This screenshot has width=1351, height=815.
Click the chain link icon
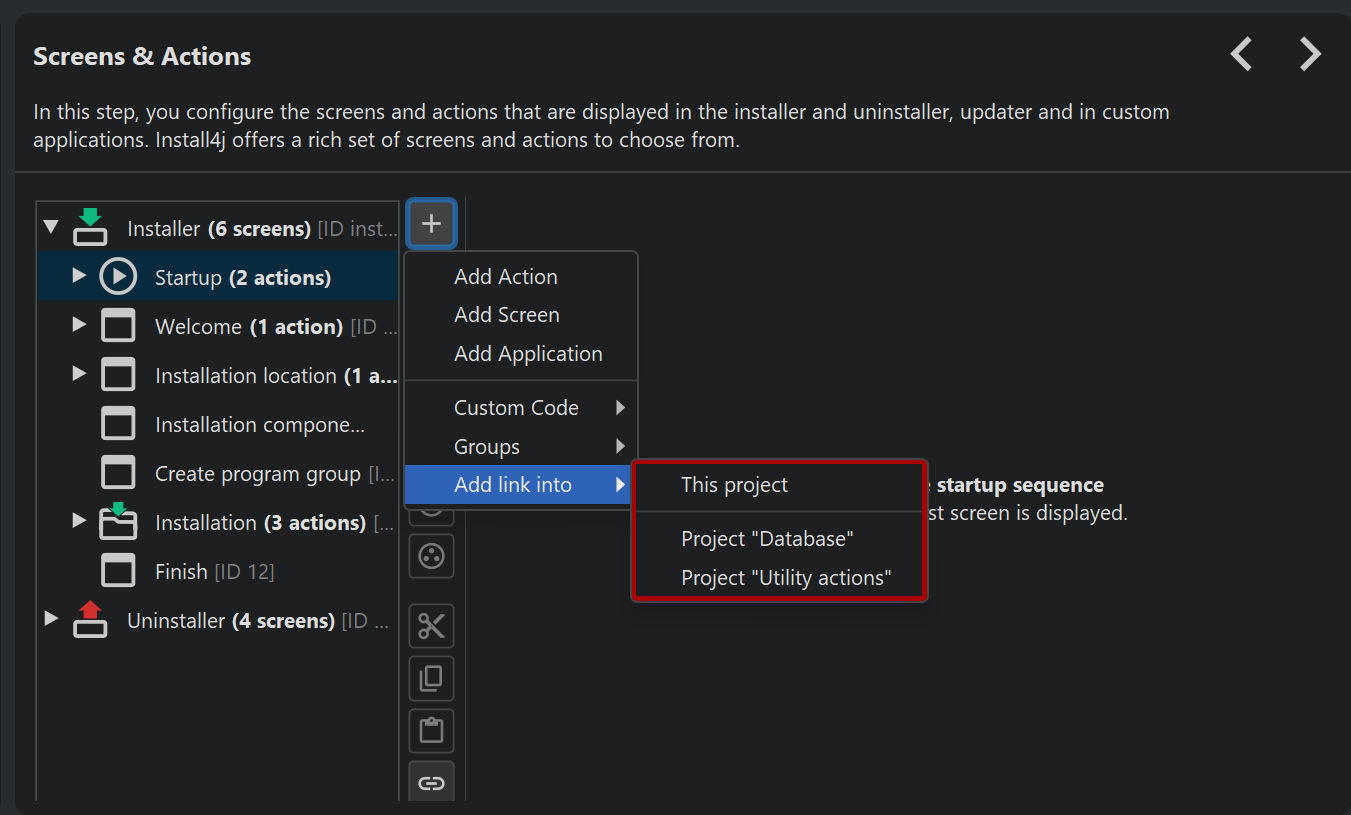[431, 782]
